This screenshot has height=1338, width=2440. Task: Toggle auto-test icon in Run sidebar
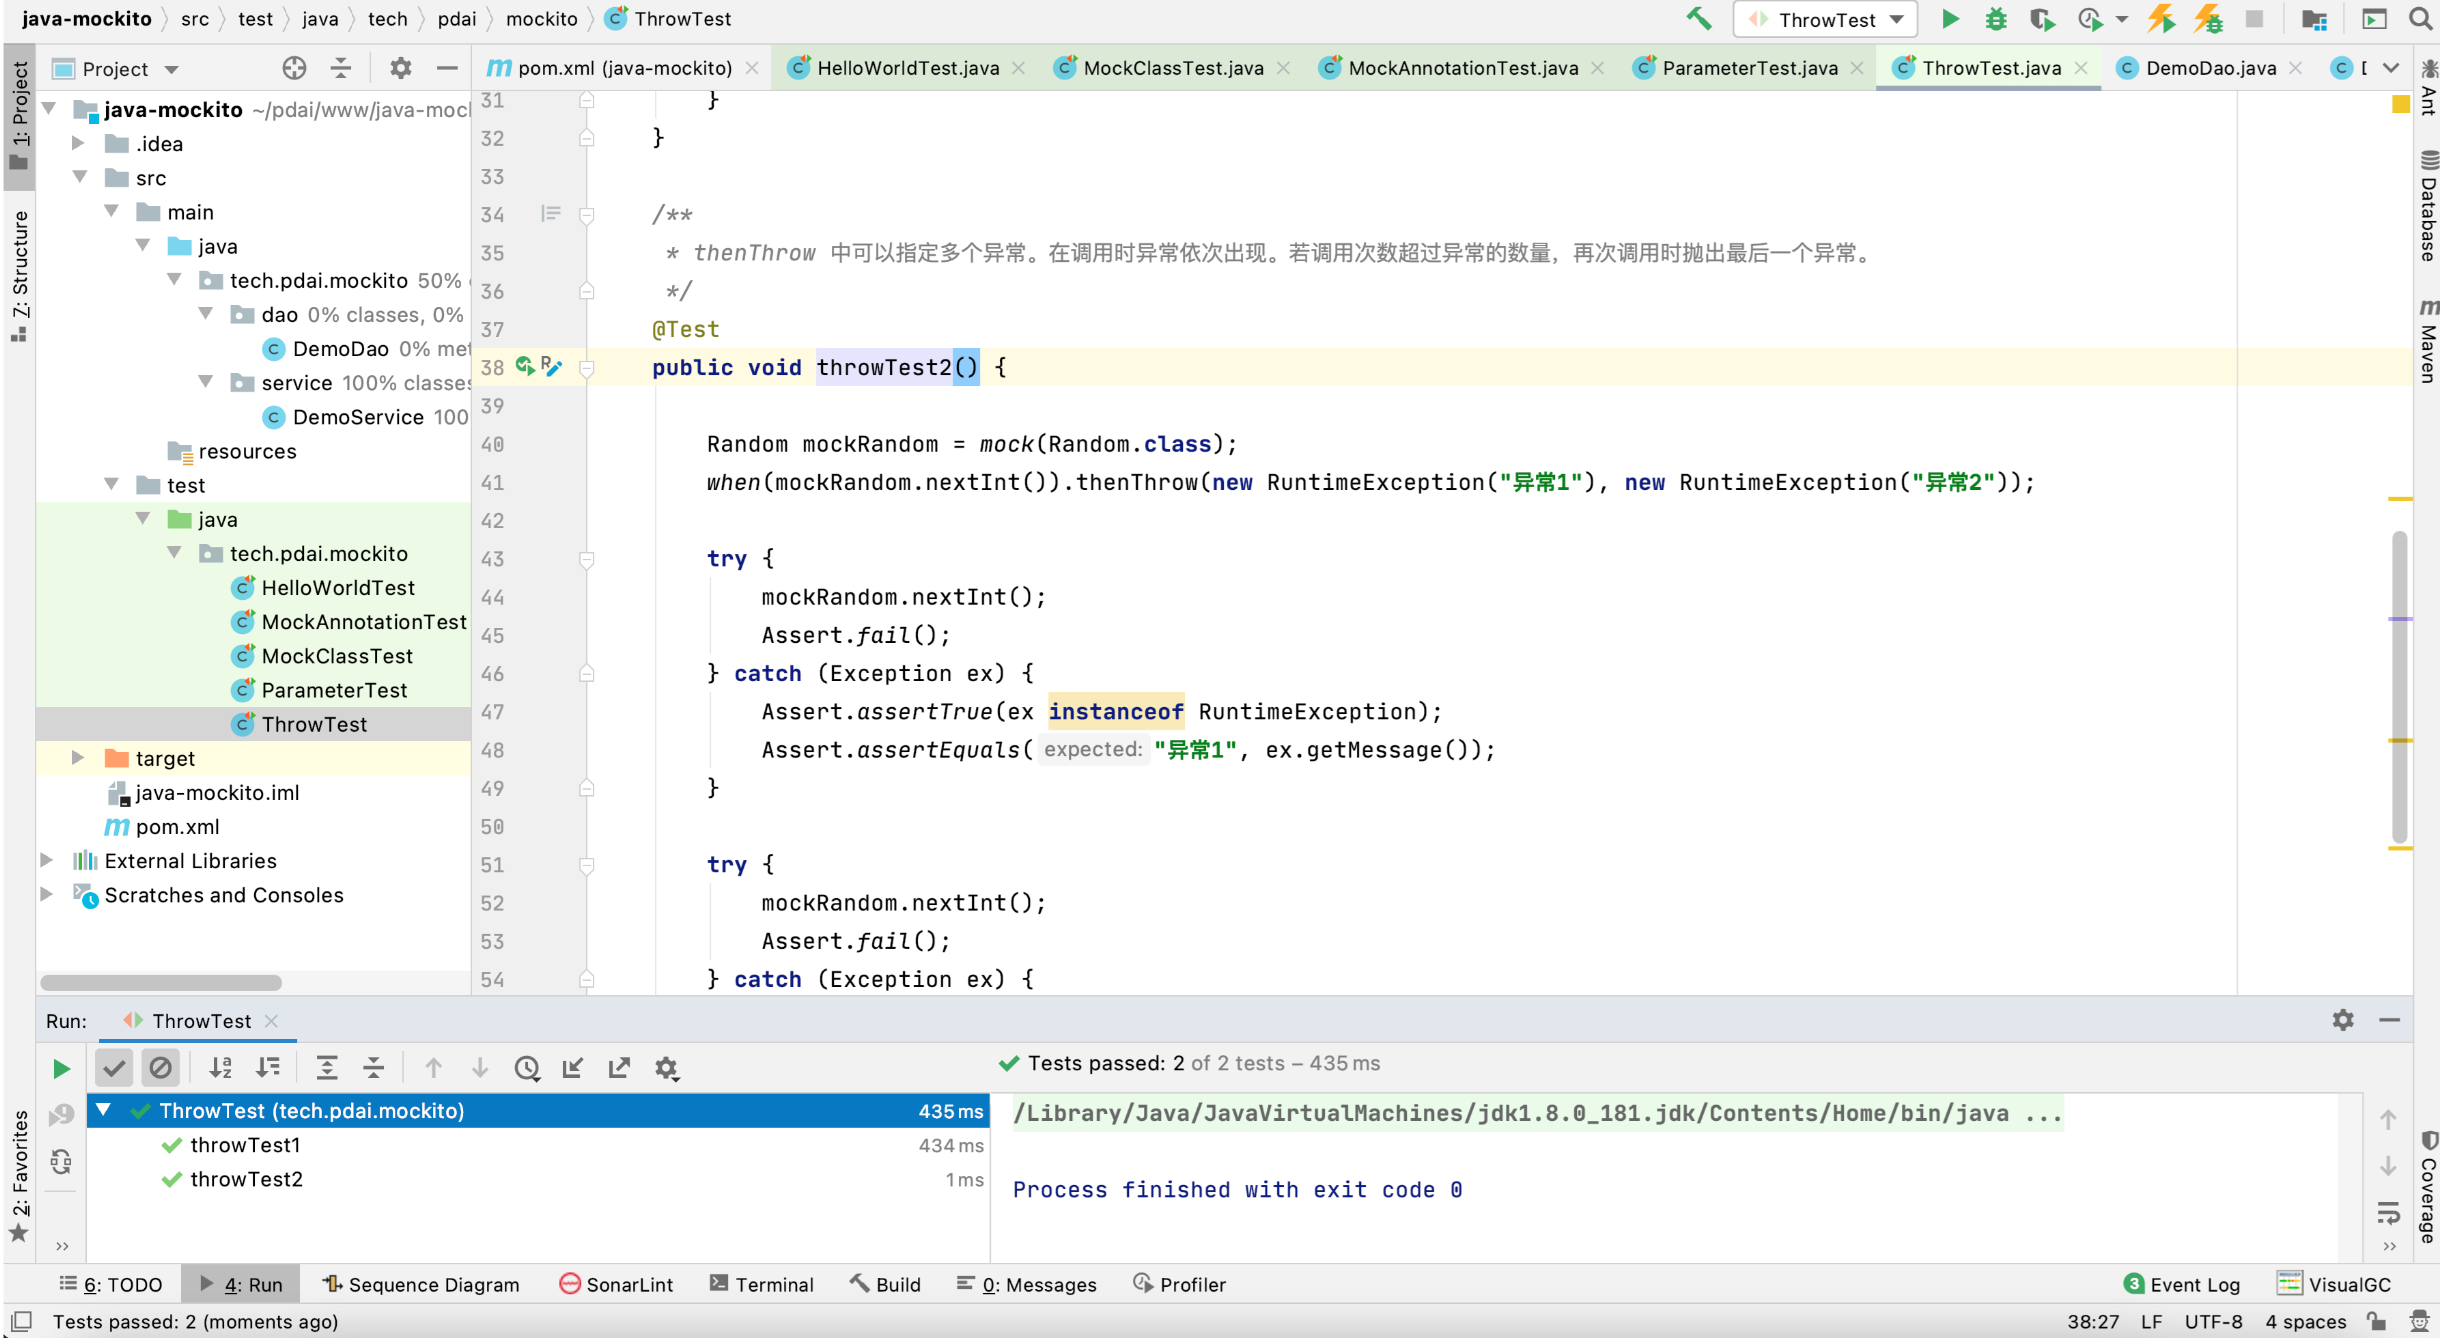[x=61, y=1161]
